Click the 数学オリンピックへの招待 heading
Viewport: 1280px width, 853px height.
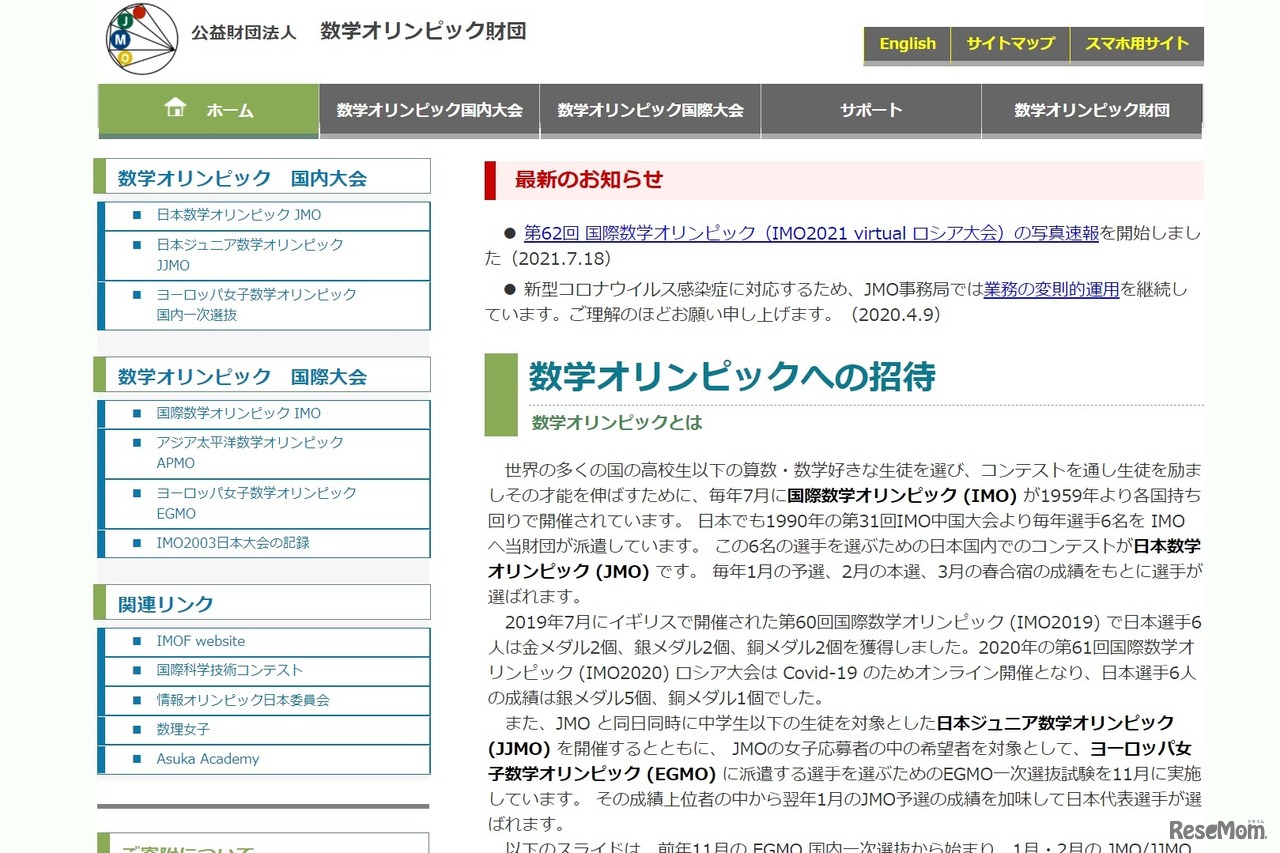click(x=732, y=377)
